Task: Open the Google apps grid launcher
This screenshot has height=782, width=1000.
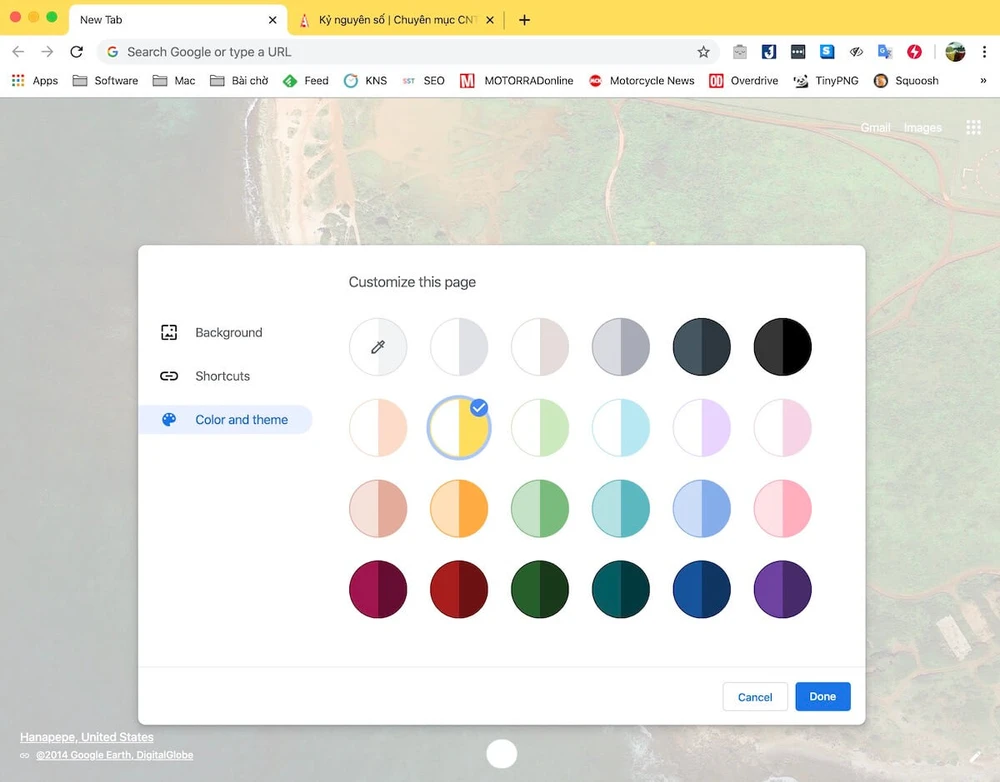Action: [973, 127]
